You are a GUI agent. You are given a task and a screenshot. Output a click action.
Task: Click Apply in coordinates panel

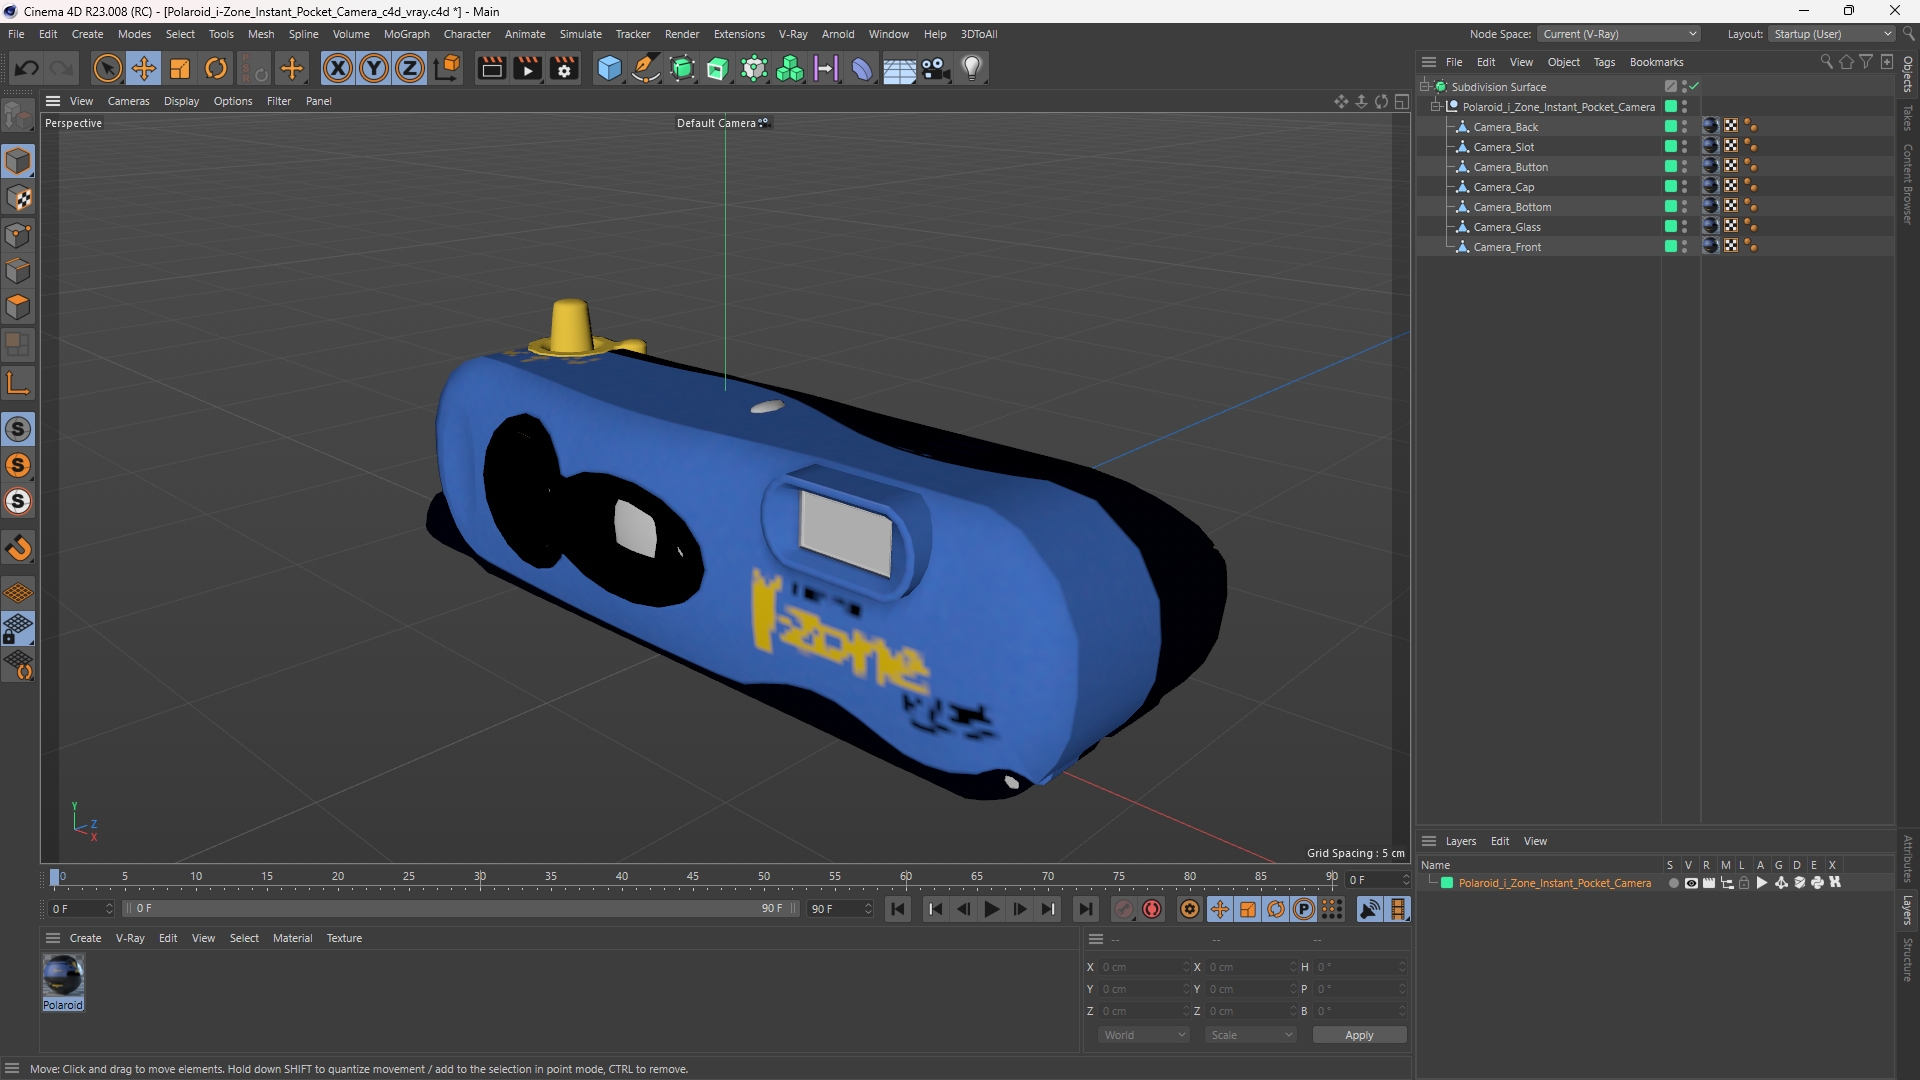(x=1359, y=1035)
